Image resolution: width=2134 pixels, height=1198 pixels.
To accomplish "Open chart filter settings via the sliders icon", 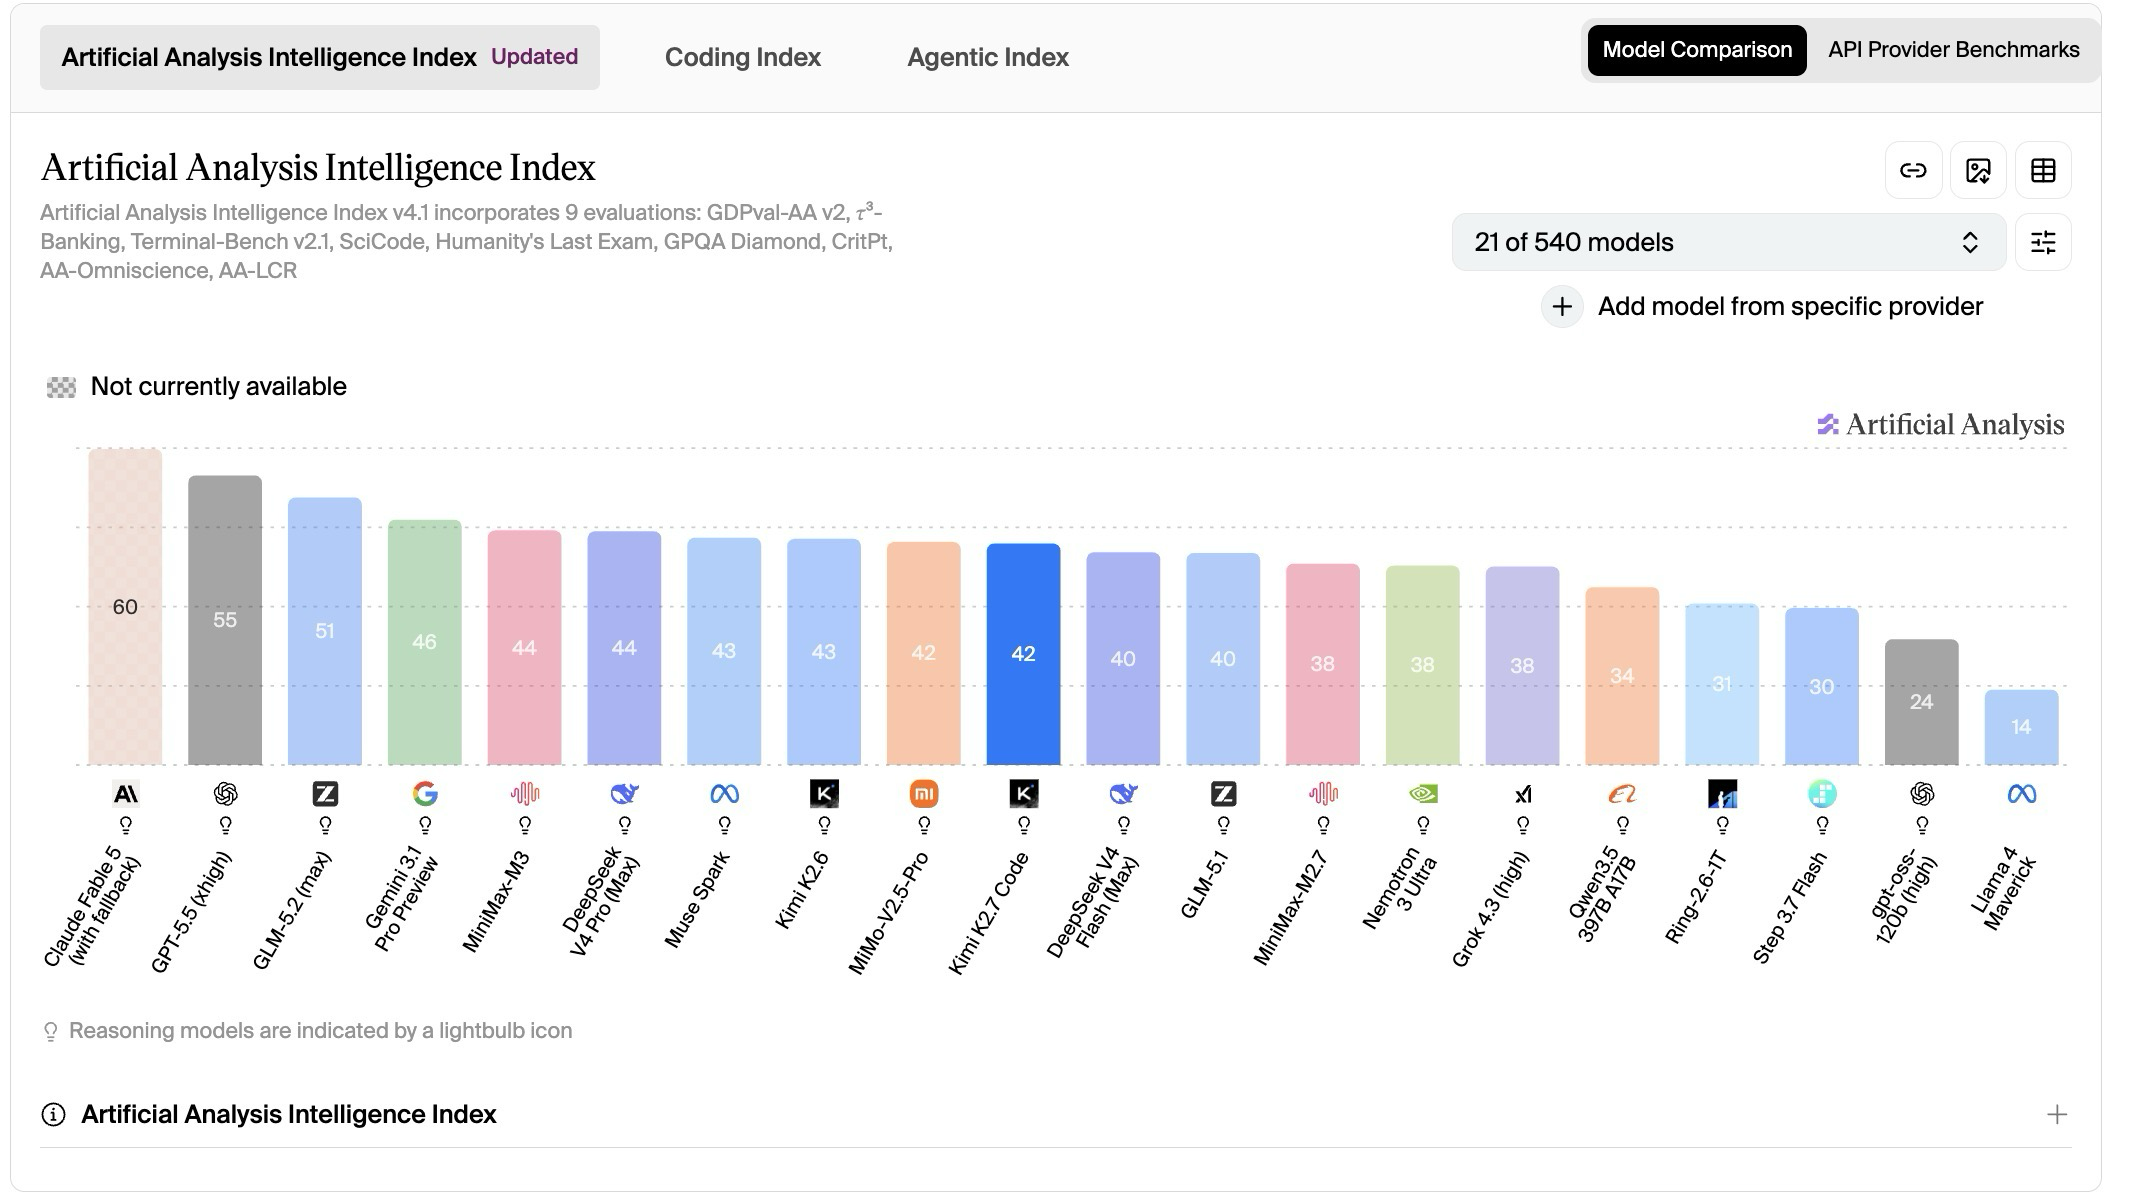I will click(2043, 242).
